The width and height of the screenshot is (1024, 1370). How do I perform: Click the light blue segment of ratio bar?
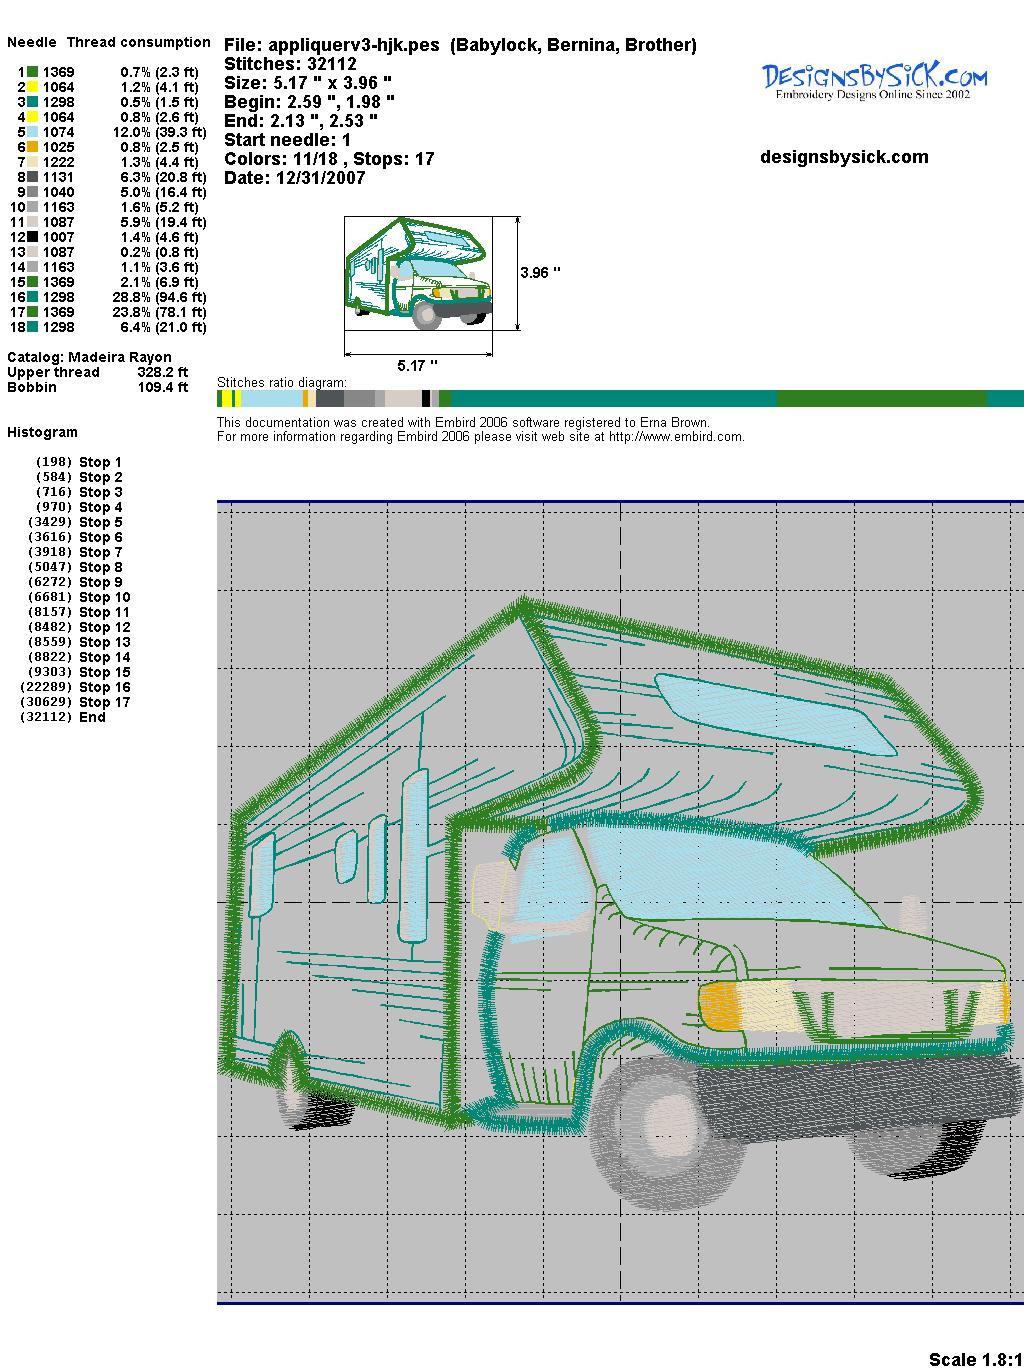(272, 399)
